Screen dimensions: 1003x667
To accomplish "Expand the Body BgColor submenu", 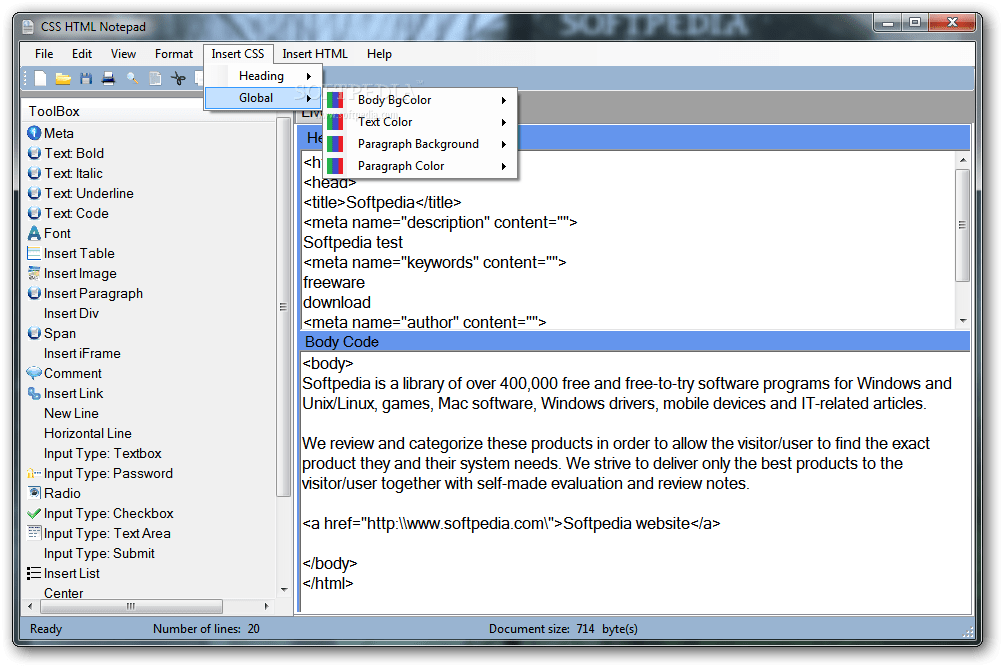I will click(x=420, y=100).
